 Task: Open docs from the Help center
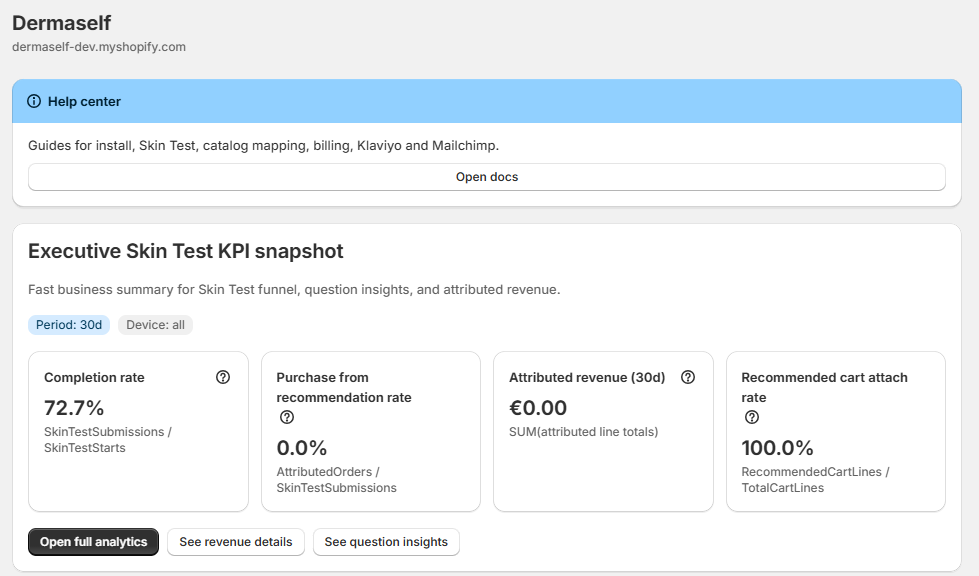click(x=486, y=177)
